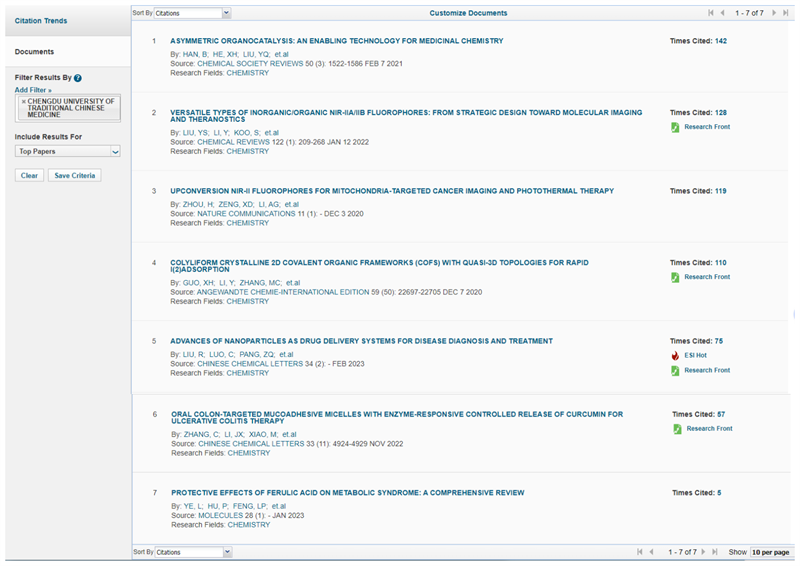
Task: Go to first page using top pagination
Action: coord(710,13)
